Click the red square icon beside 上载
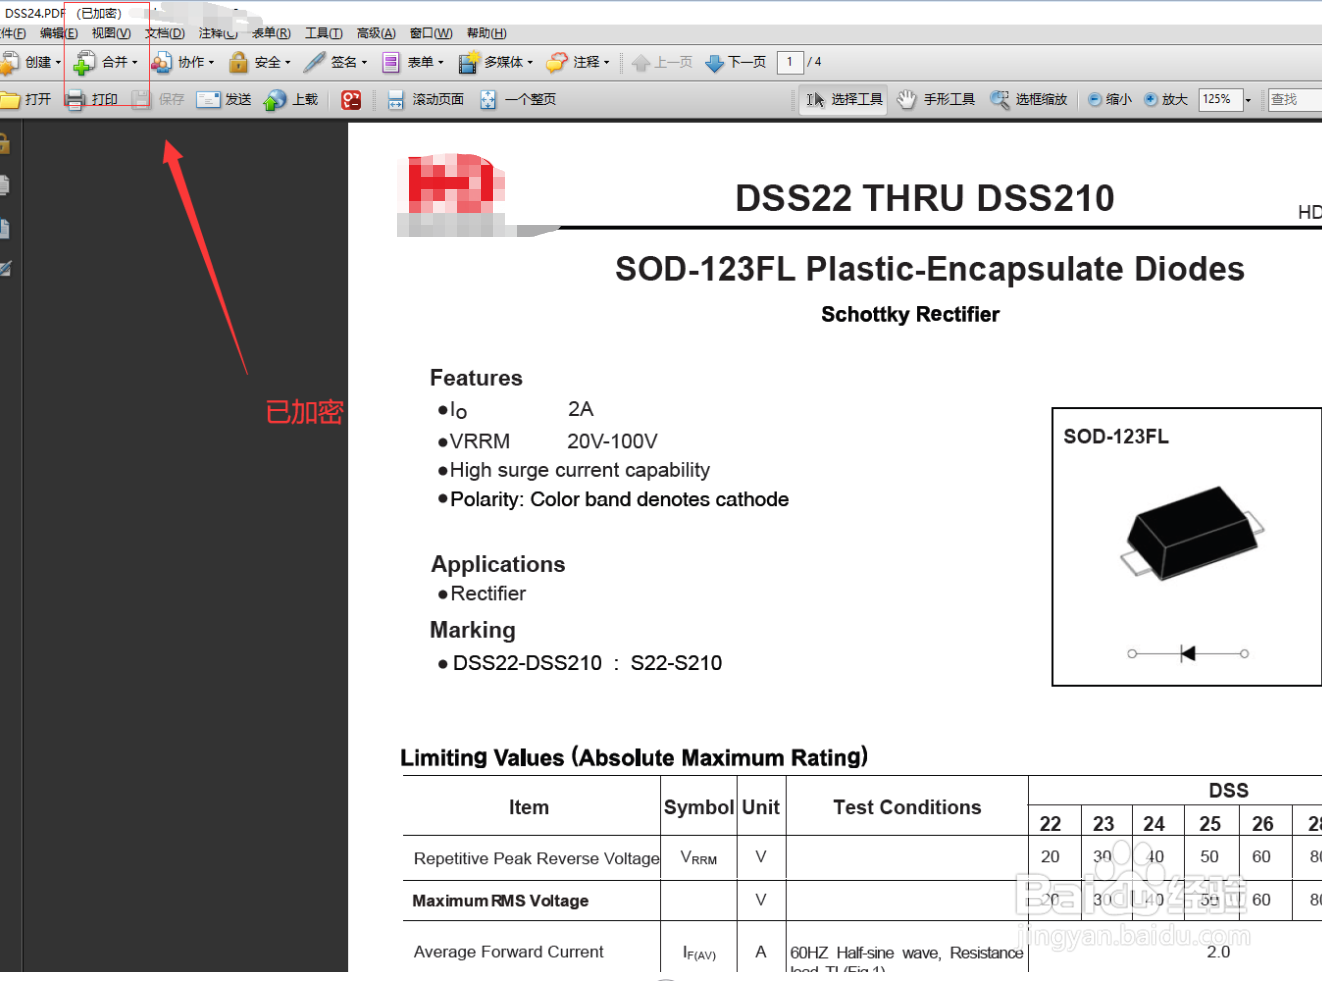The width and height of the screenshot is (1322, 981). [351, 100]
